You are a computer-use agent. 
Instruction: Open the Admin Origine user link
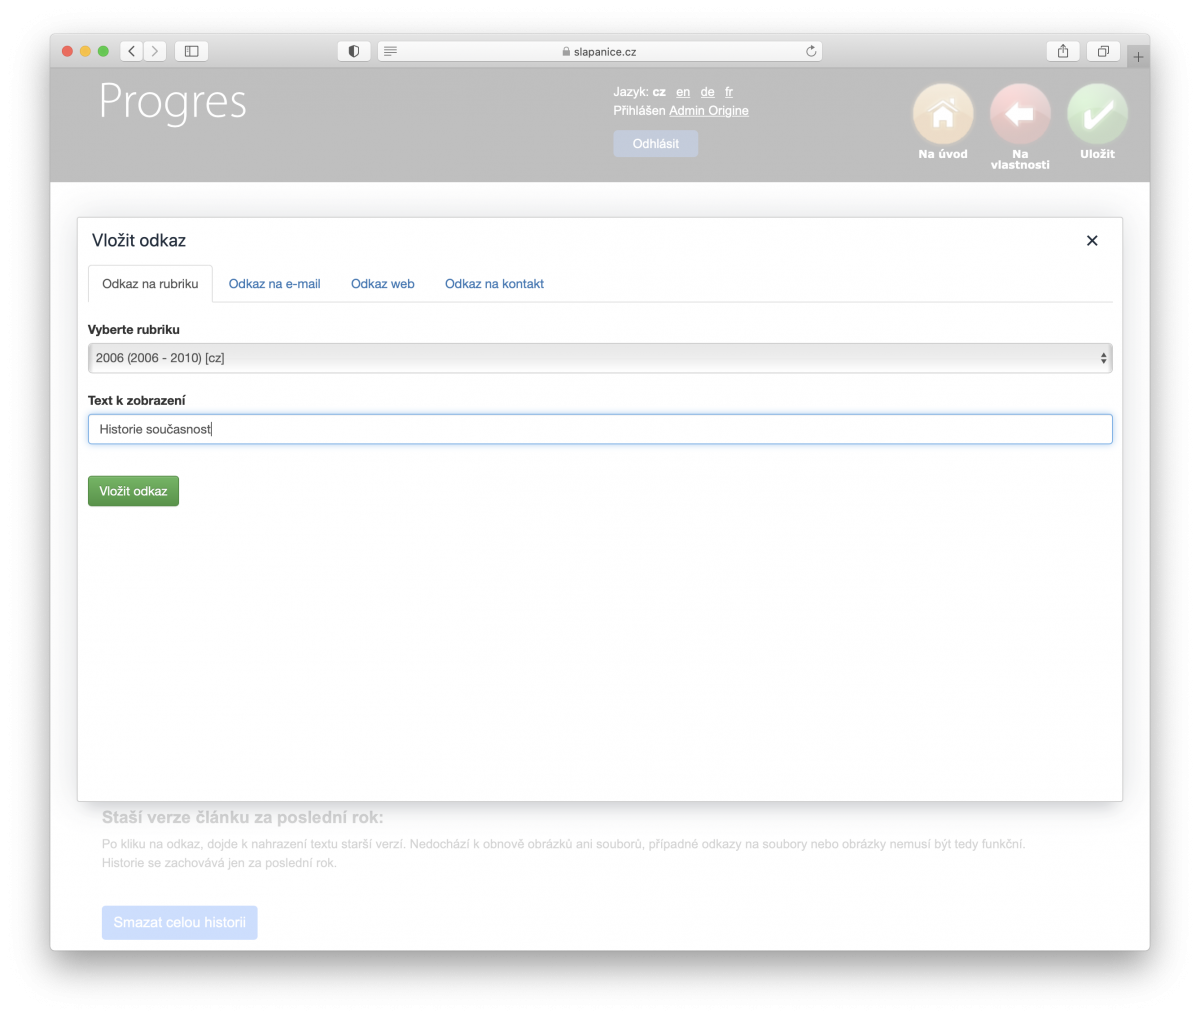(708, 111)
